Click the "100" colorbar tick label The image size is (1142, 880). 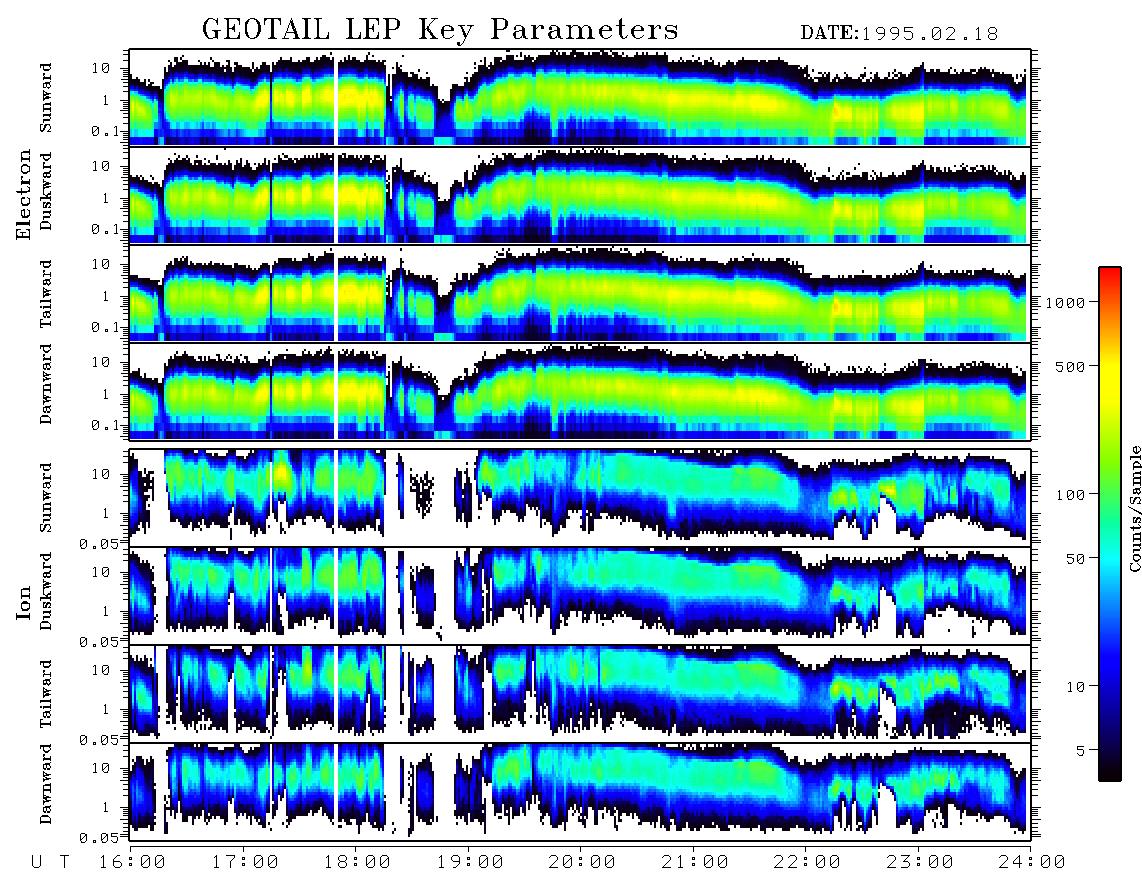pyautogui.click(x=1071, y=495)
